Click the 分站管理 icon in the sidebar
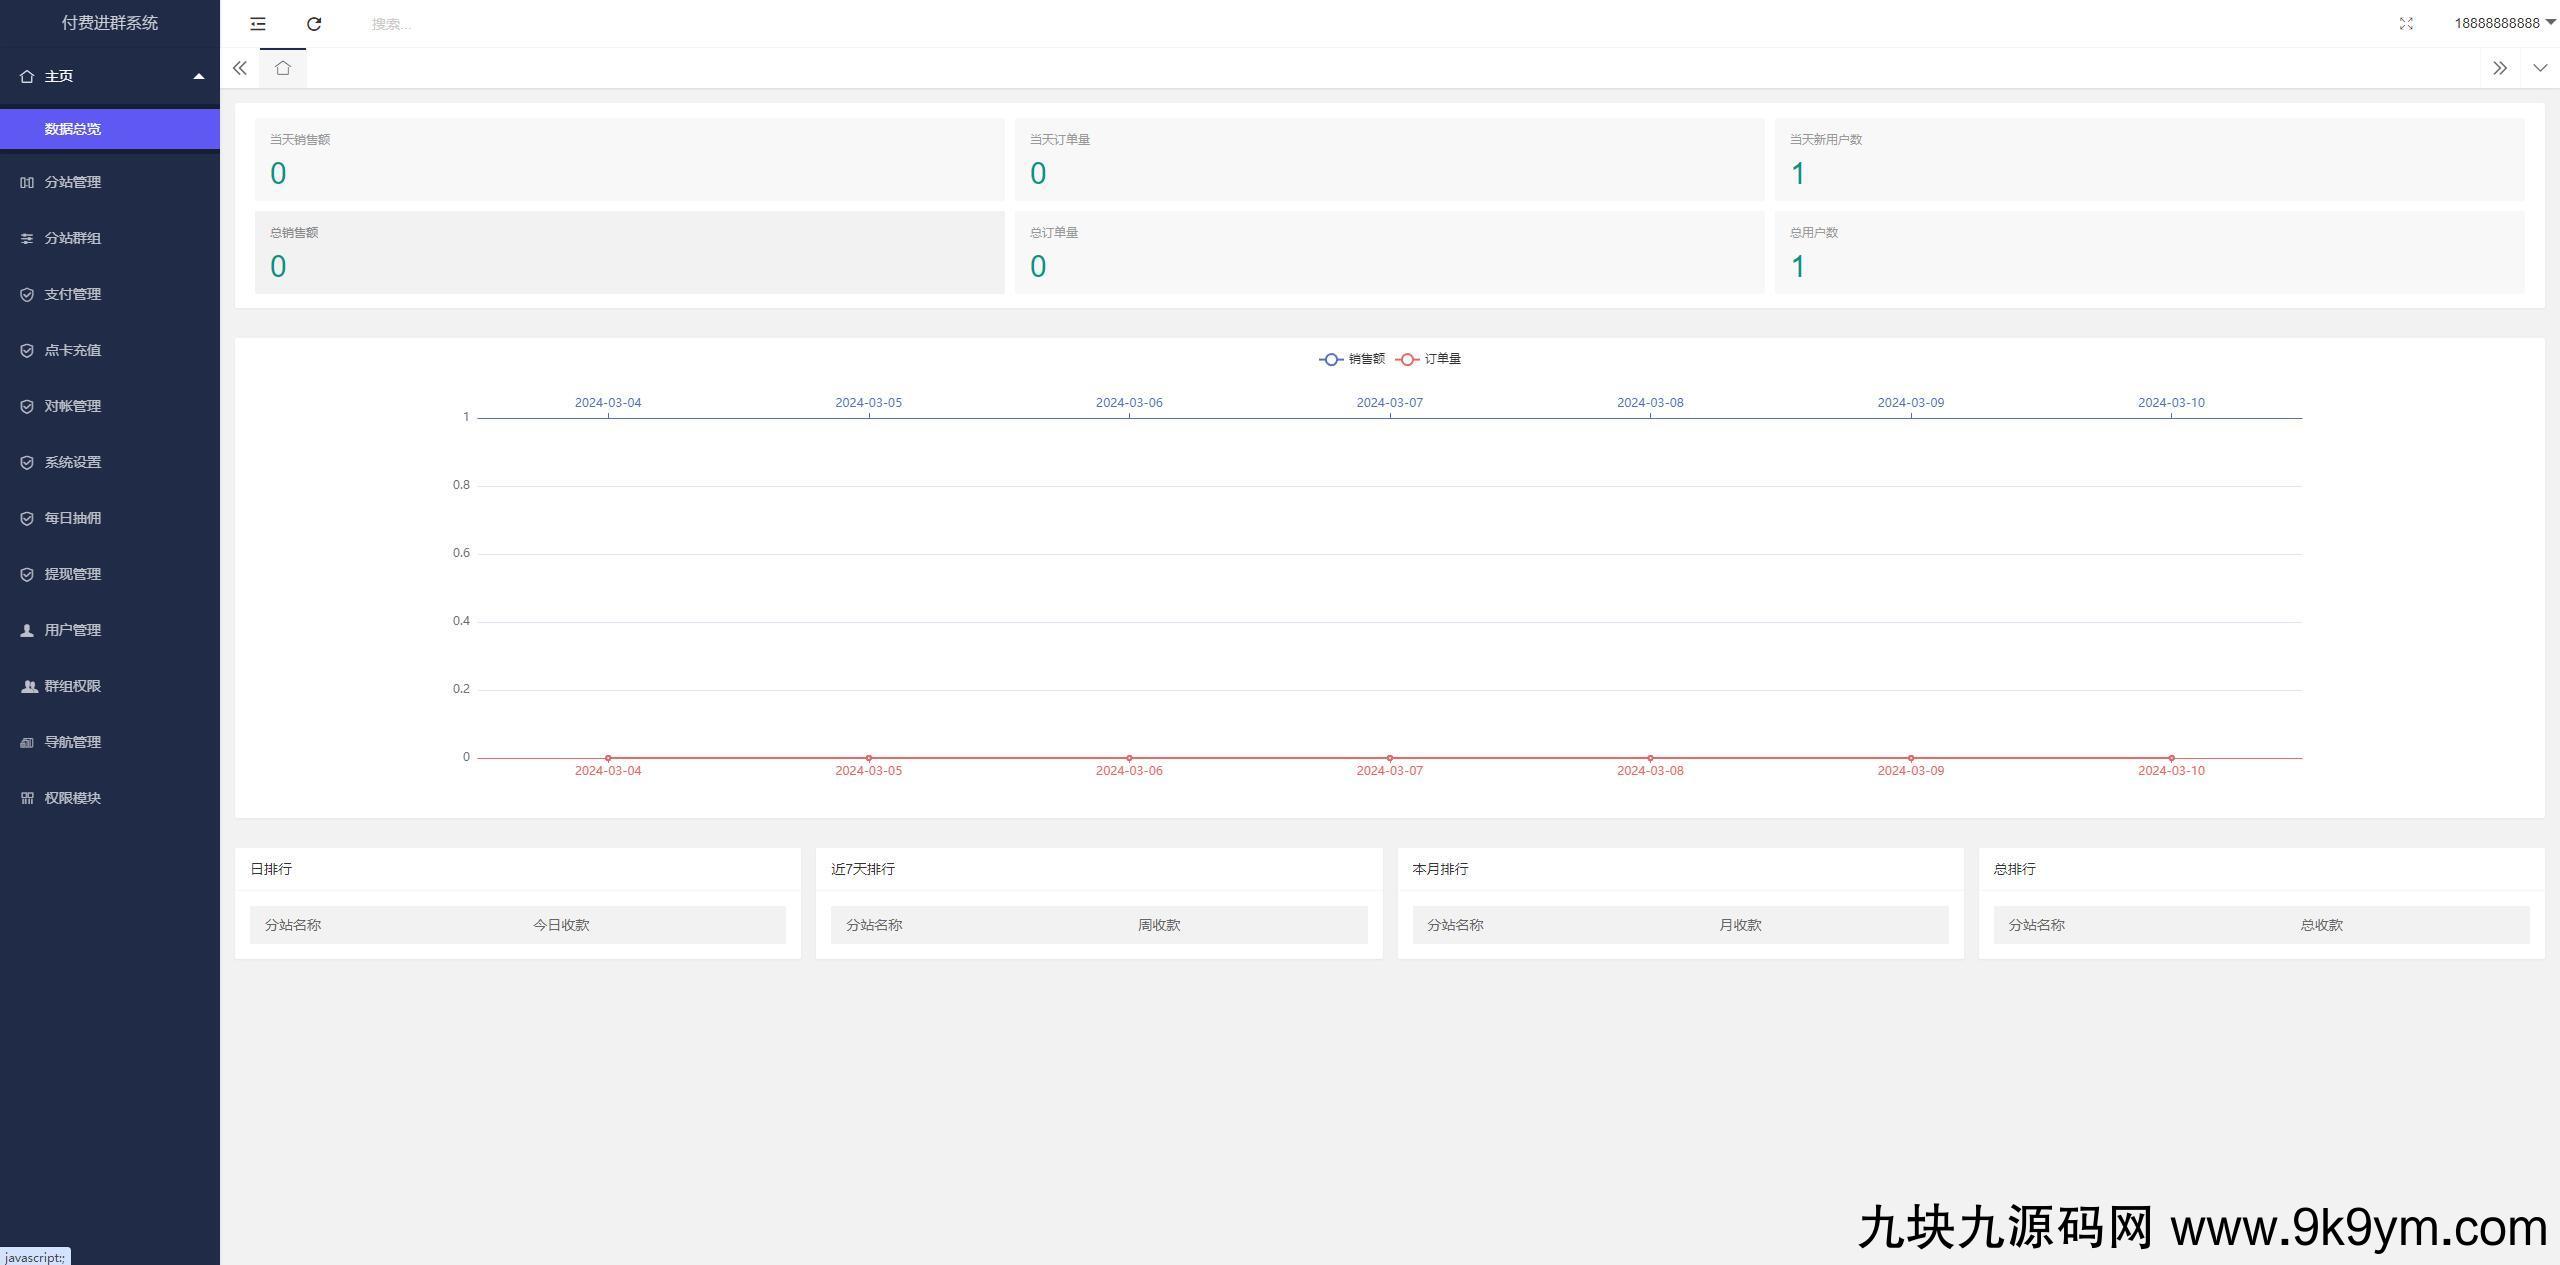The image size is (2560, 1265). coord(27,182)
